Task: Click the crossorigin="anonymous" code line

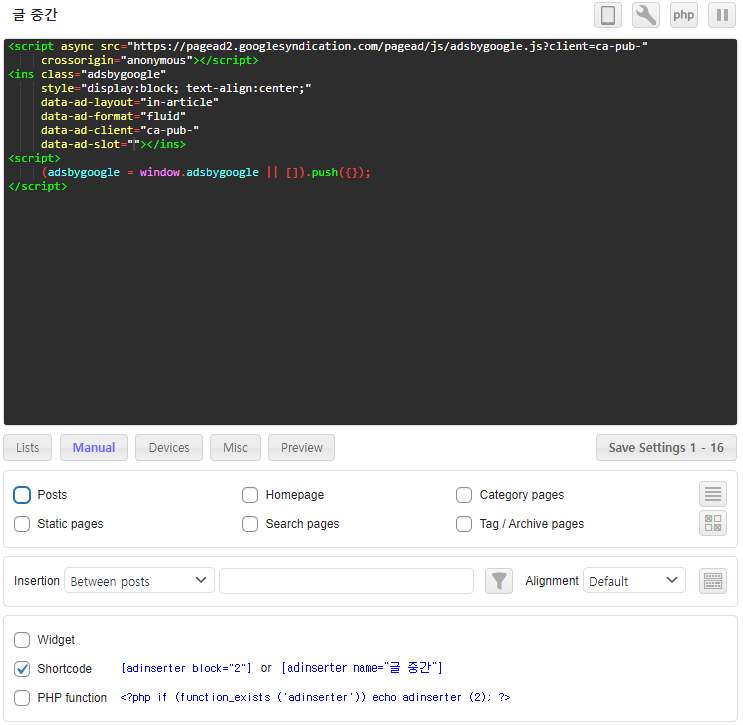Action: (150, 60)
